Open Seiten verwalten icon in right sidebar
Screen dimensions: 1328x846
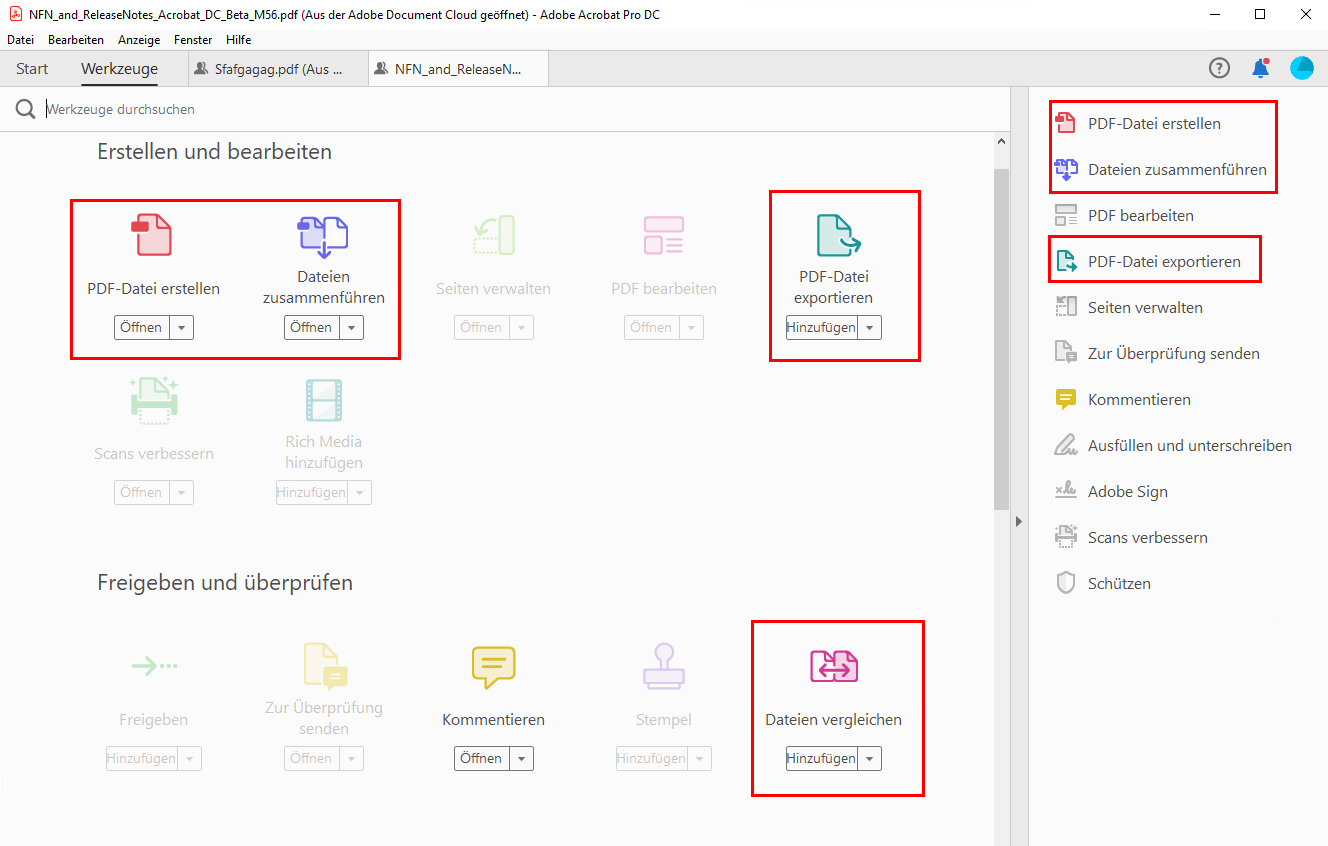pyautogui.click(x=1066, y=307)
